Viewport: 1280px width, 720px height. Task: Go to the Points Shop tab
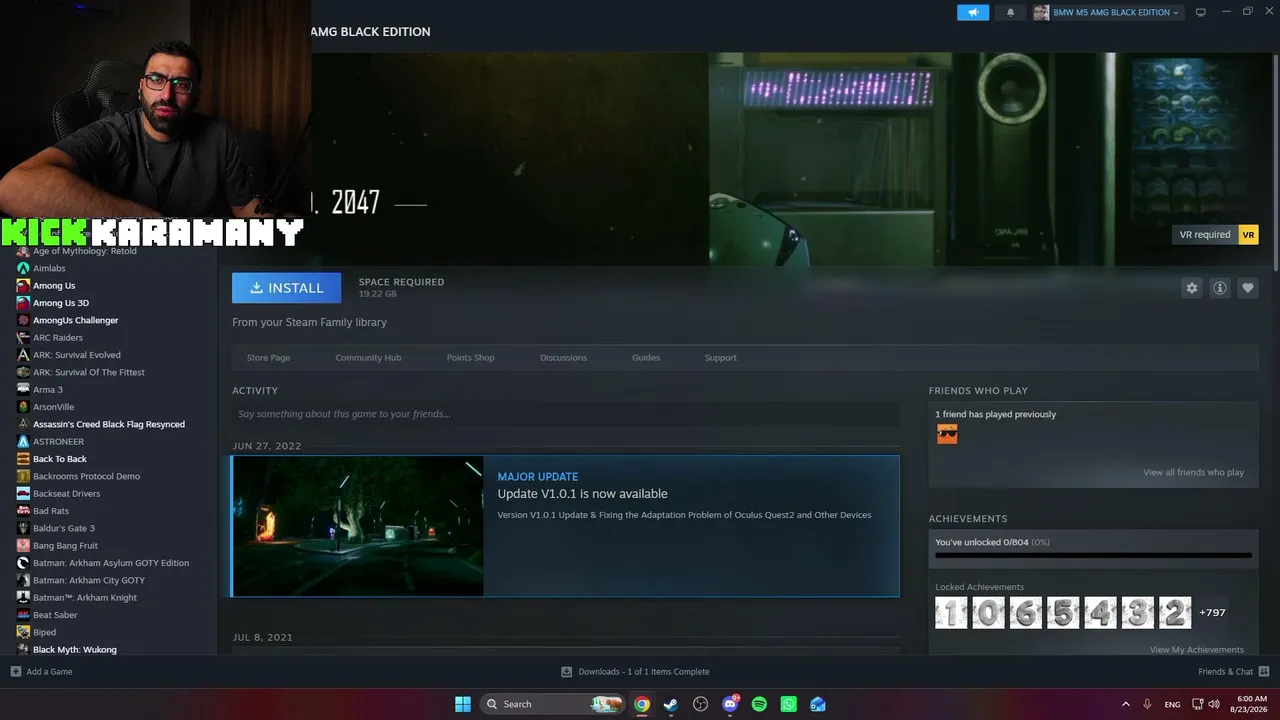470,357
